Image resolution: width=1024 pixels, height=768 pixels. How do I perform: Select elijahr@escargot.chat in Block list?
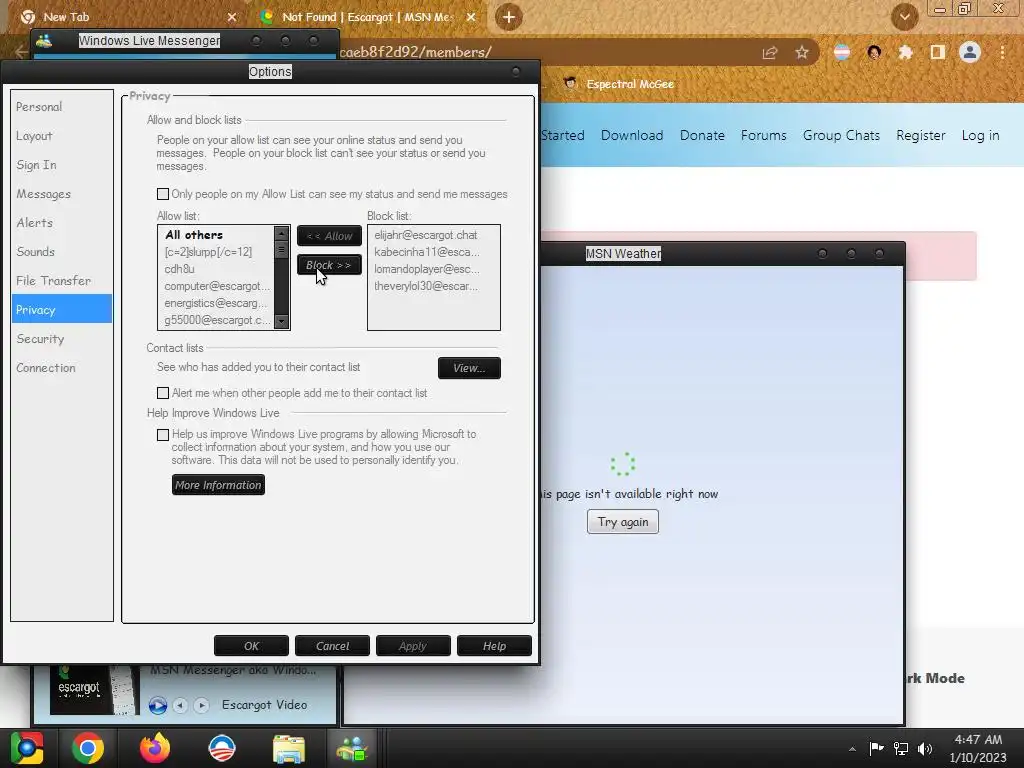pyautogui.click(x=426, y=235)
